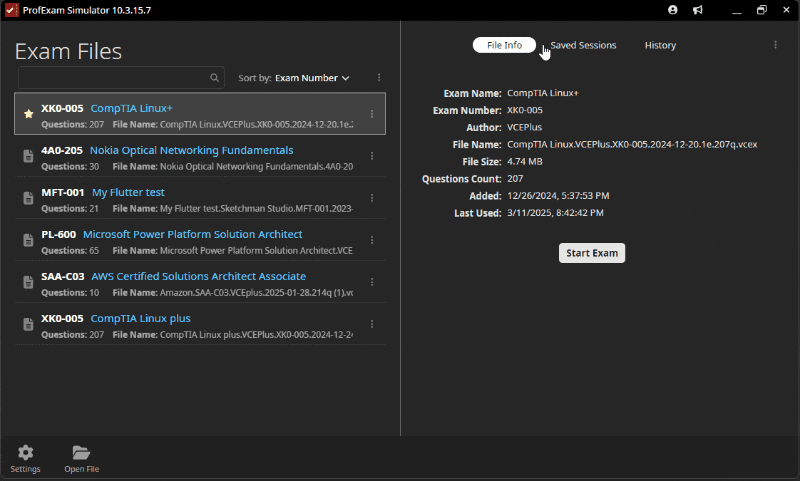The image size is (800, 481).
Task: Open the details panel three-dot menu
Action: point(776,45)
